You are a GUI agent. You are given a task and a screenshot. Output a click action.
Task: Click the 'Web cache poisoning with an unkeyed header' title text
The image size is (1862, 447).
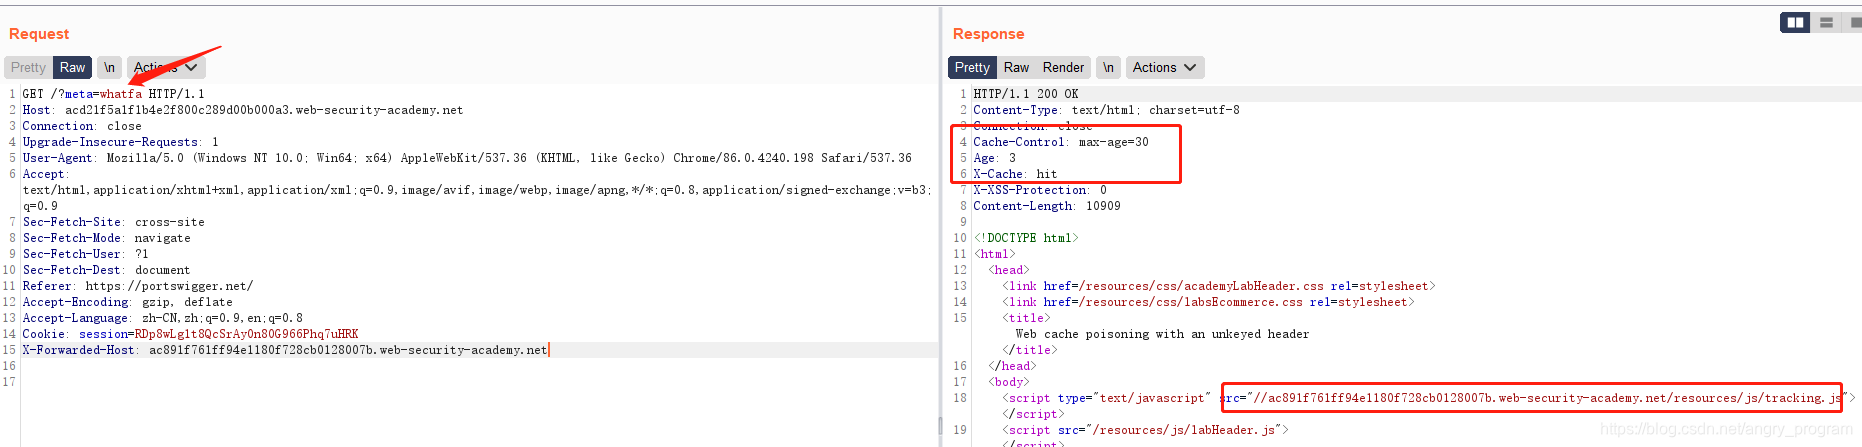click(x=1162, y=334)
